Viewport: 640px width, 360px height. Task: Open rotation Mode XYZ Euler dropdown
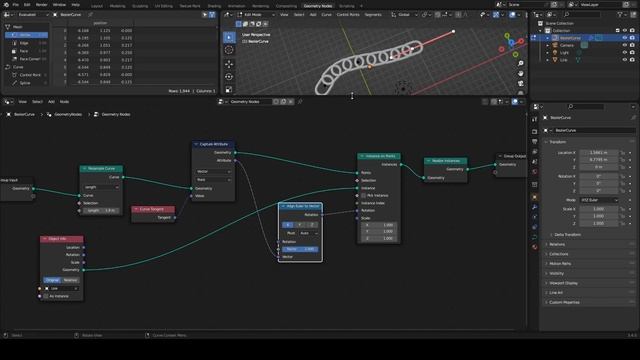click(599, 200)
